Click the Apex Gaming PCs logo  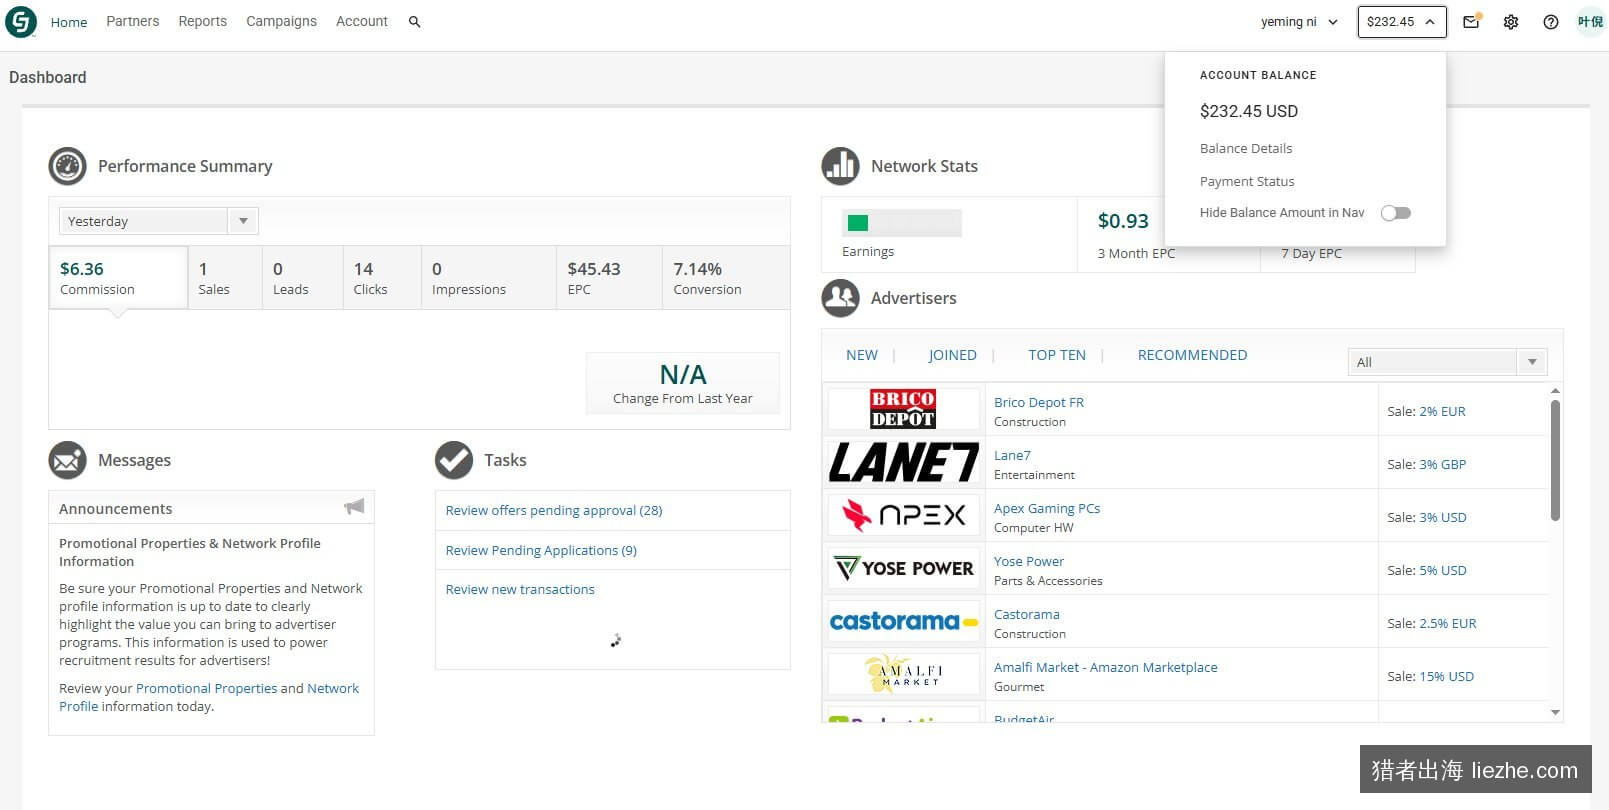[x=903, y=515]
